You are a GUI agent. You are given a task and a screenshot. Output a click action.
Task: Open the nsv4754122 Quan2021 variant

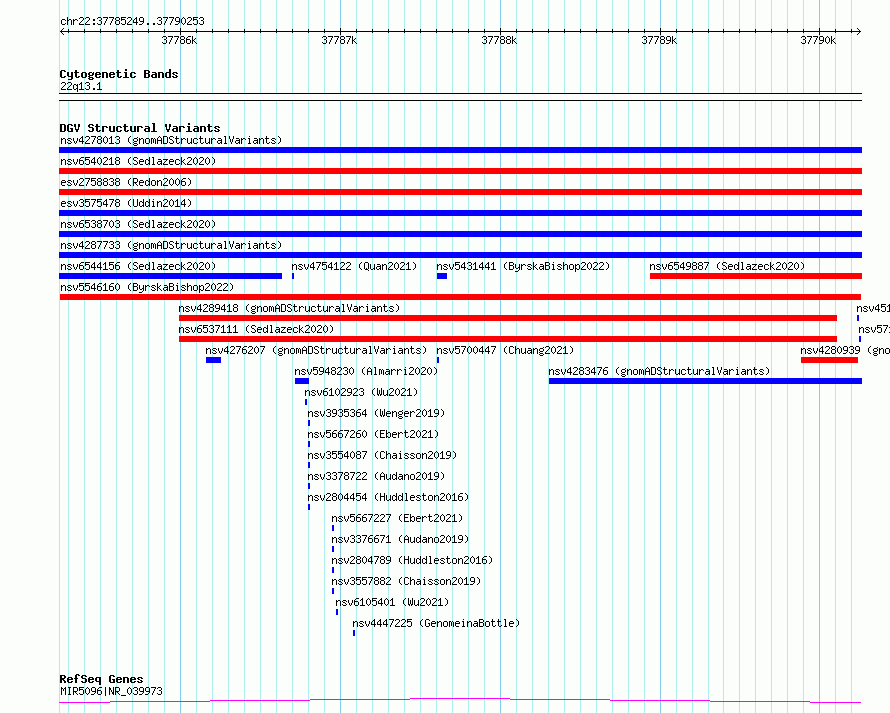pos(354,266)
